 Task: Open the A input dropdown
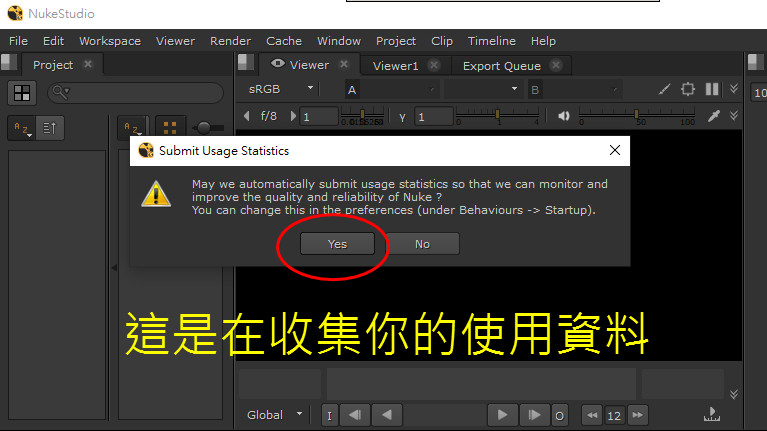tap(391, 90)
